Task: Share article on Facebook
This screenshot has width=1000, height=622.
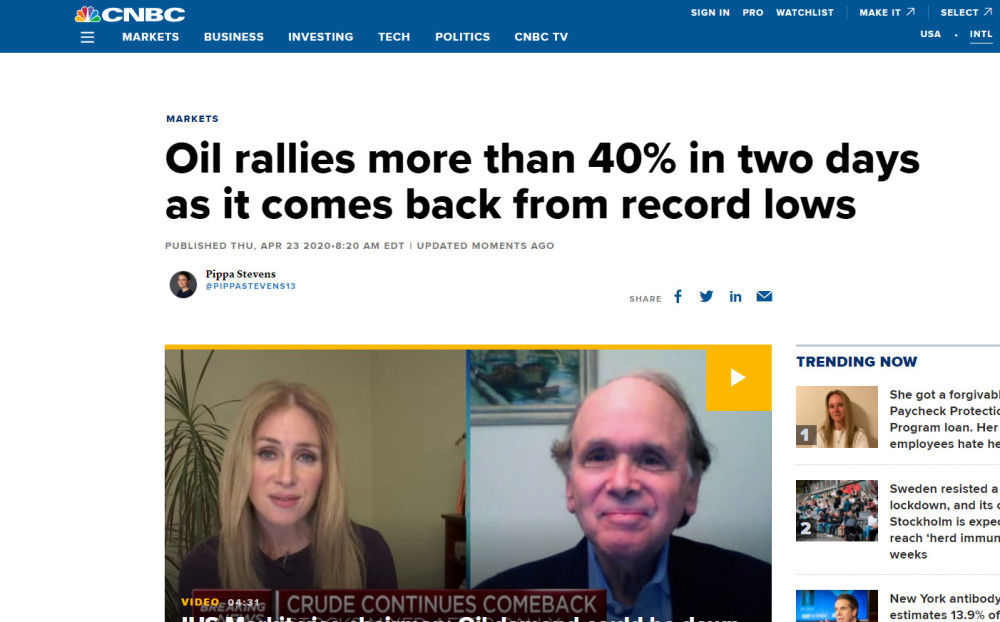Action: 678,297
